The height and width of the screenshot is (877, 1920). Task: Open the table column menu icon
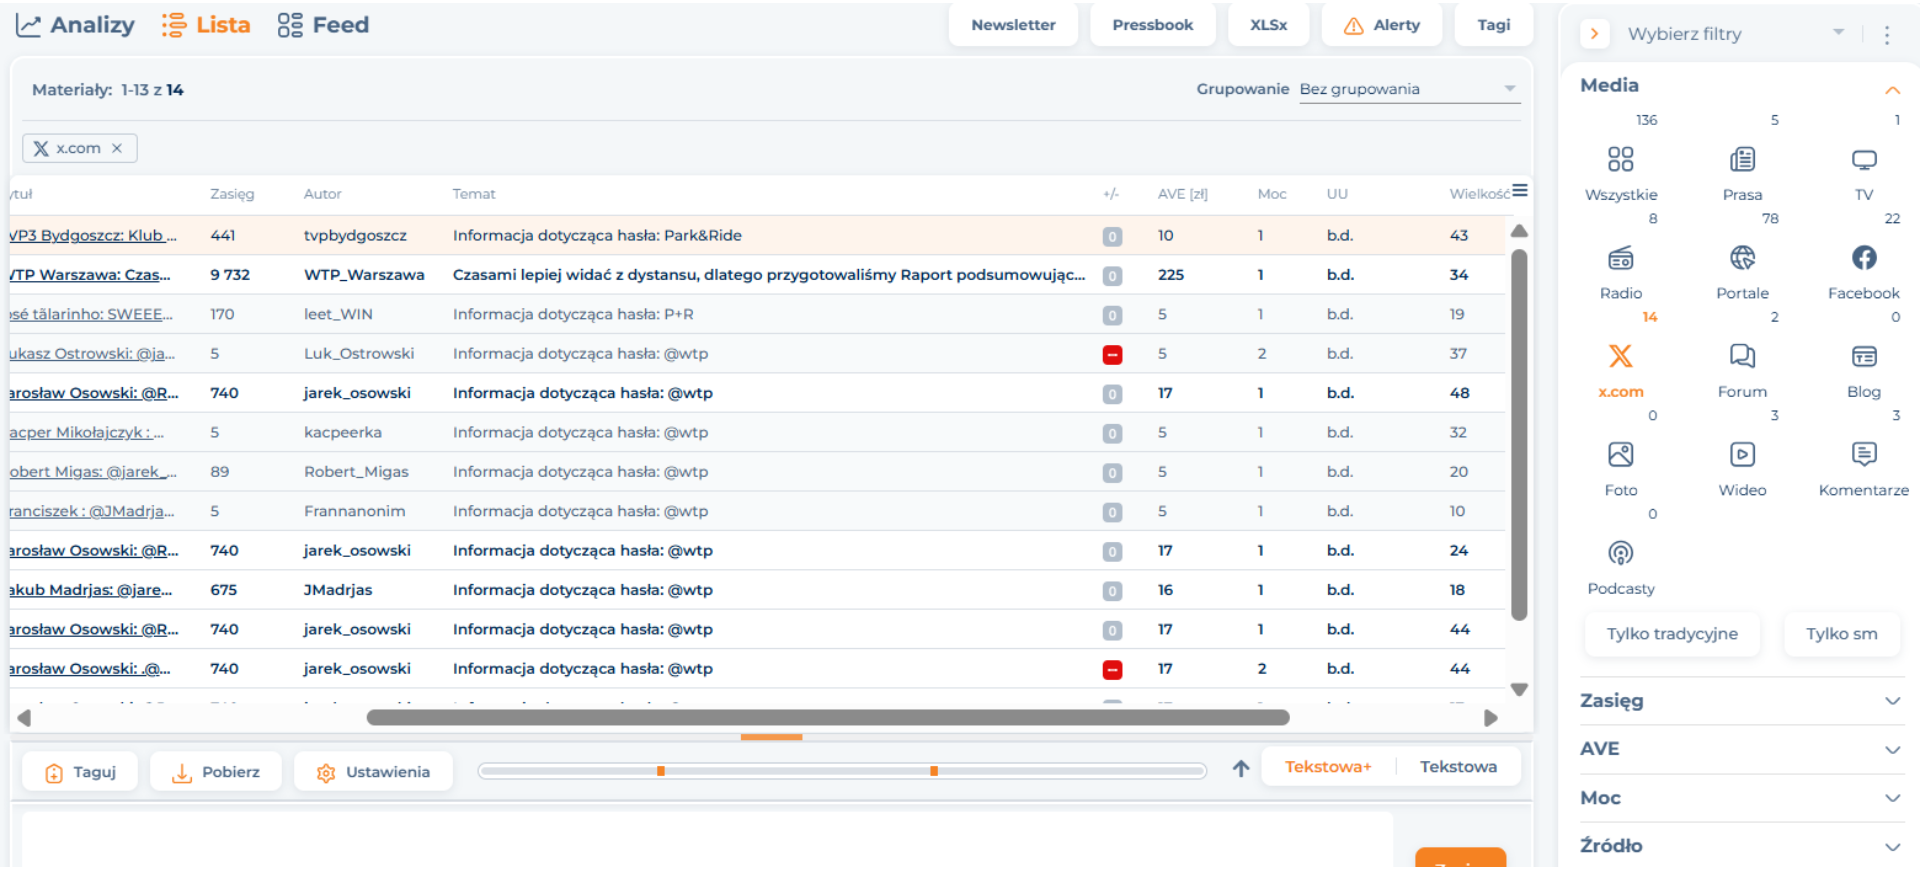pos(1519,191)
